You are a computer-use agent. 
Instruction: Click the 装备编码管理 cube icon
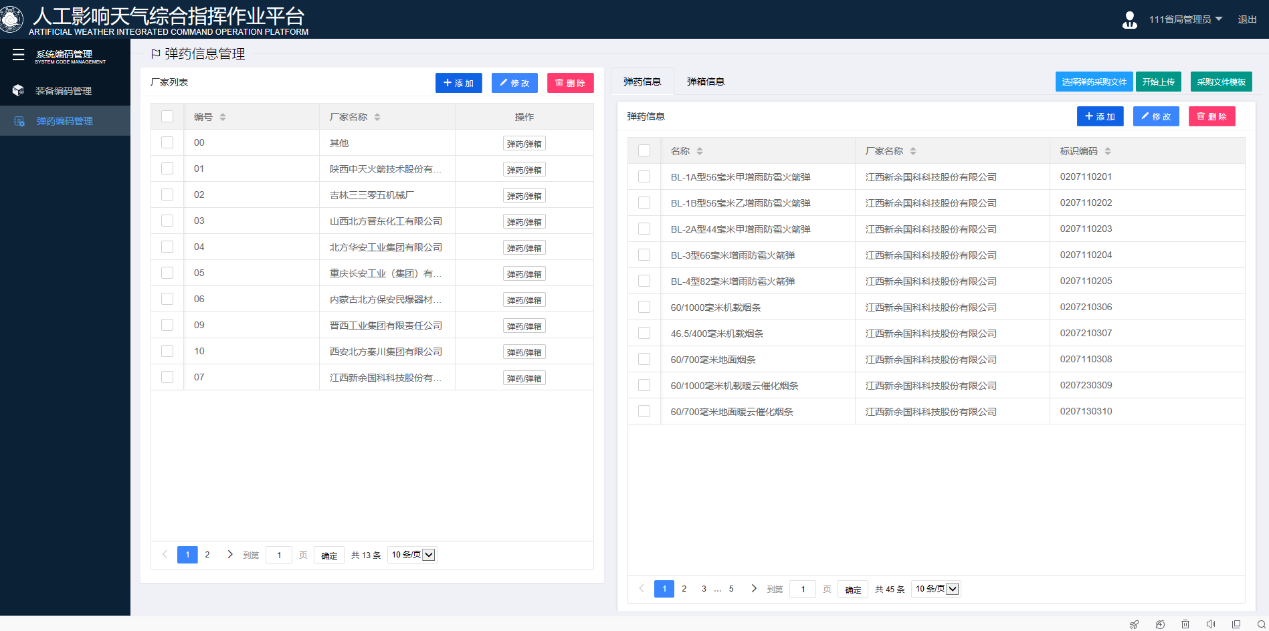point(18,91)
